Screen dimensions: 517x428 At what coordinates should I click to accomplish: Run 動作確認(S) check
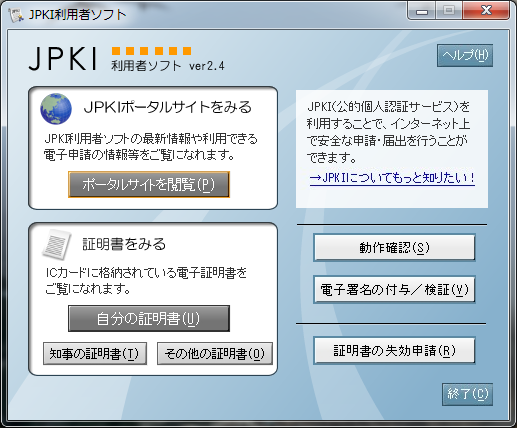pyautogui.click(x=394, y=247)
